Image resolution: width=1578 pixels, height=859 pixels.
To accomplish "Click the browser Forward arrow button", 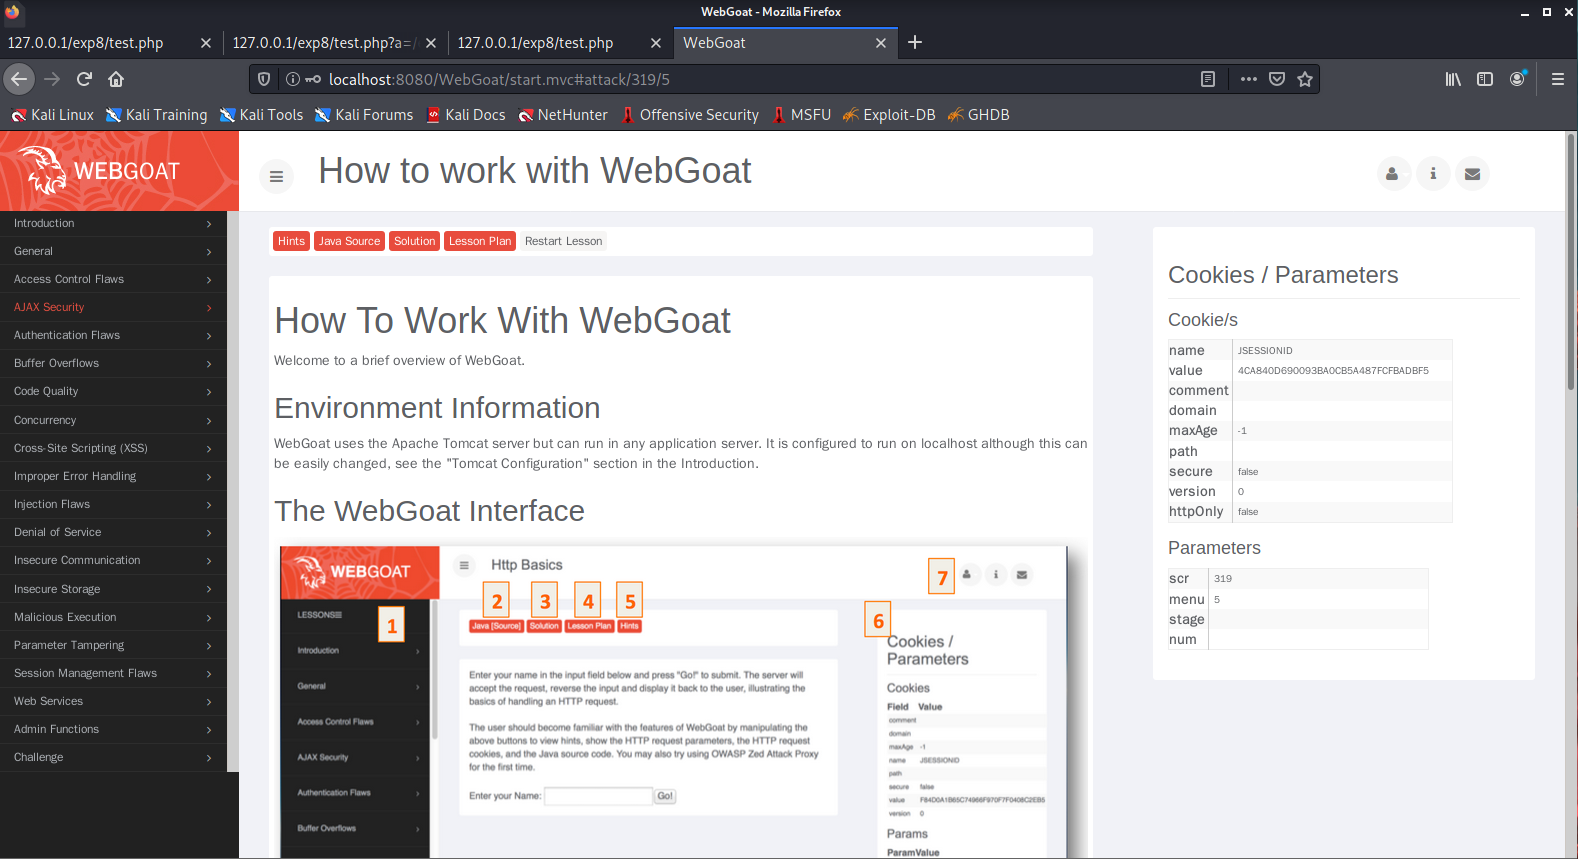I will pos(52,79).
